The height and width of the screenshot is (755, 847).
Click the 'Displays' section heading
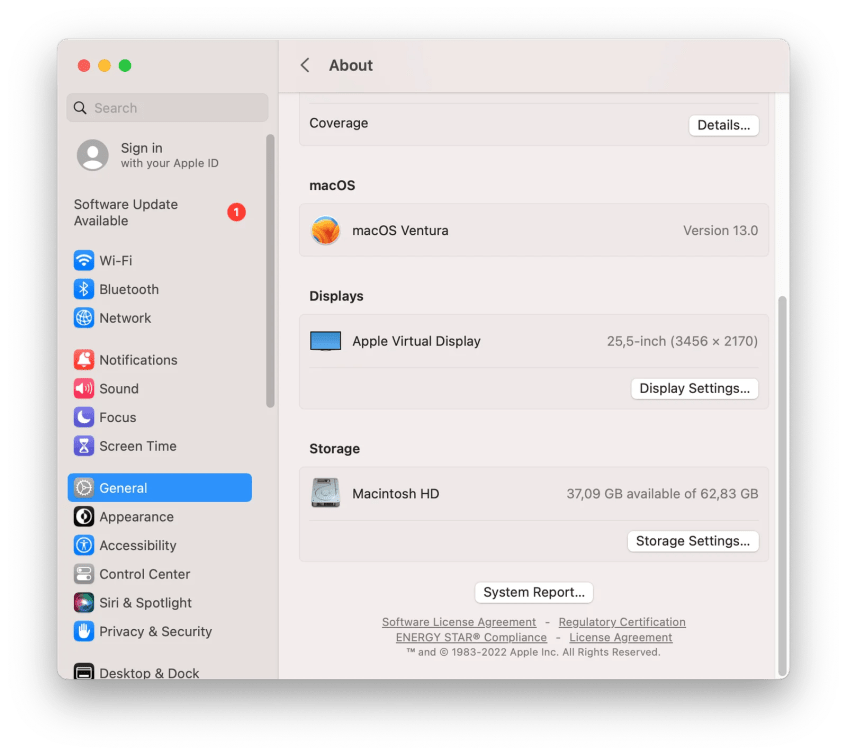click(x=336, y=296)
